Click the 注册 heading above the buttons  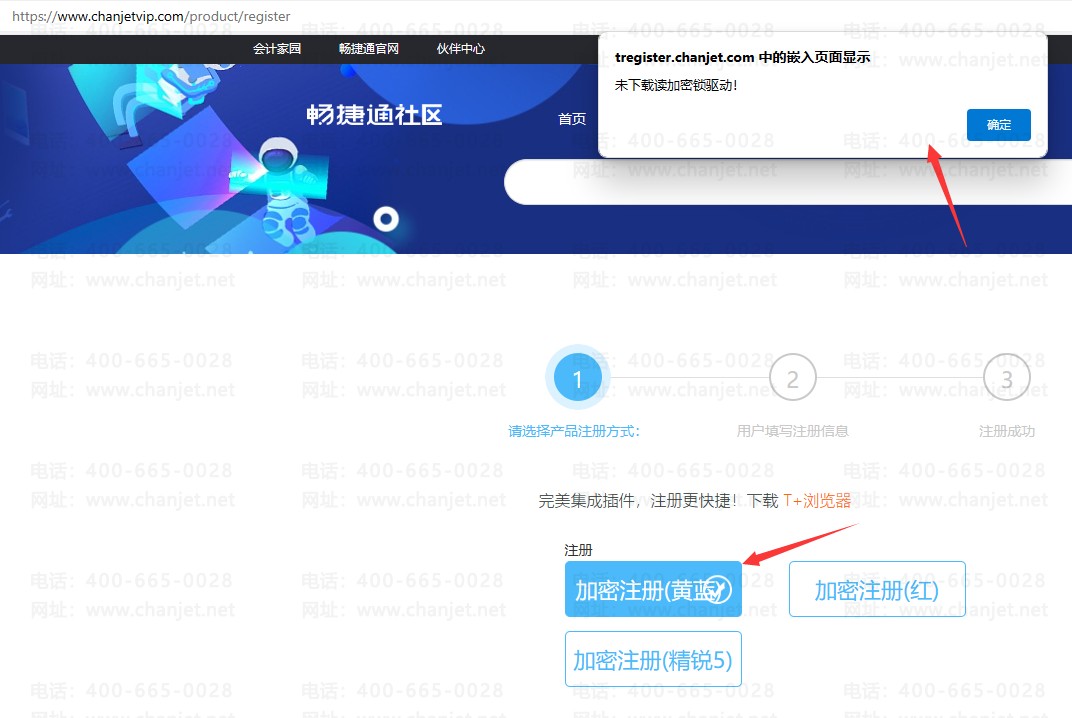[x=578, y=550]
